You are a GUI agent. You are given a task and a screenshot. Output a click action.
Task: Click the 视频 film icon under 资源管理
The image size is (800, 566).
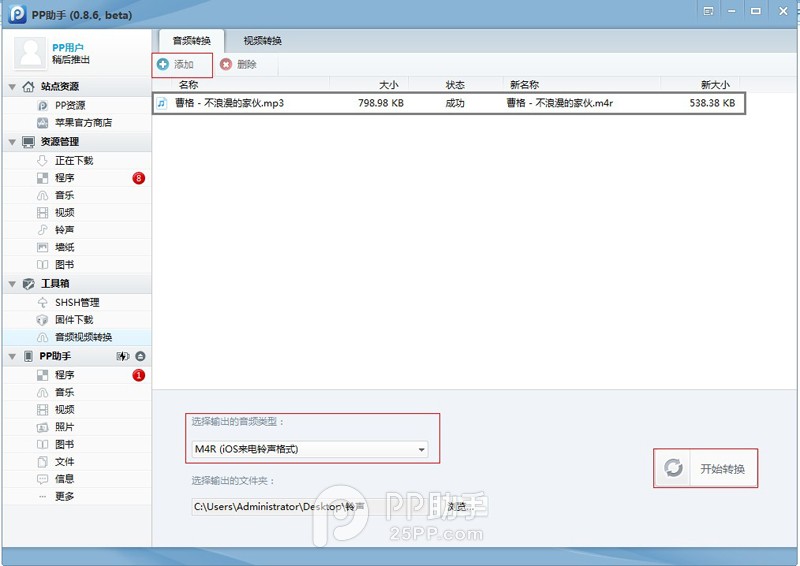pyautogui.click(x=42, y=213)
